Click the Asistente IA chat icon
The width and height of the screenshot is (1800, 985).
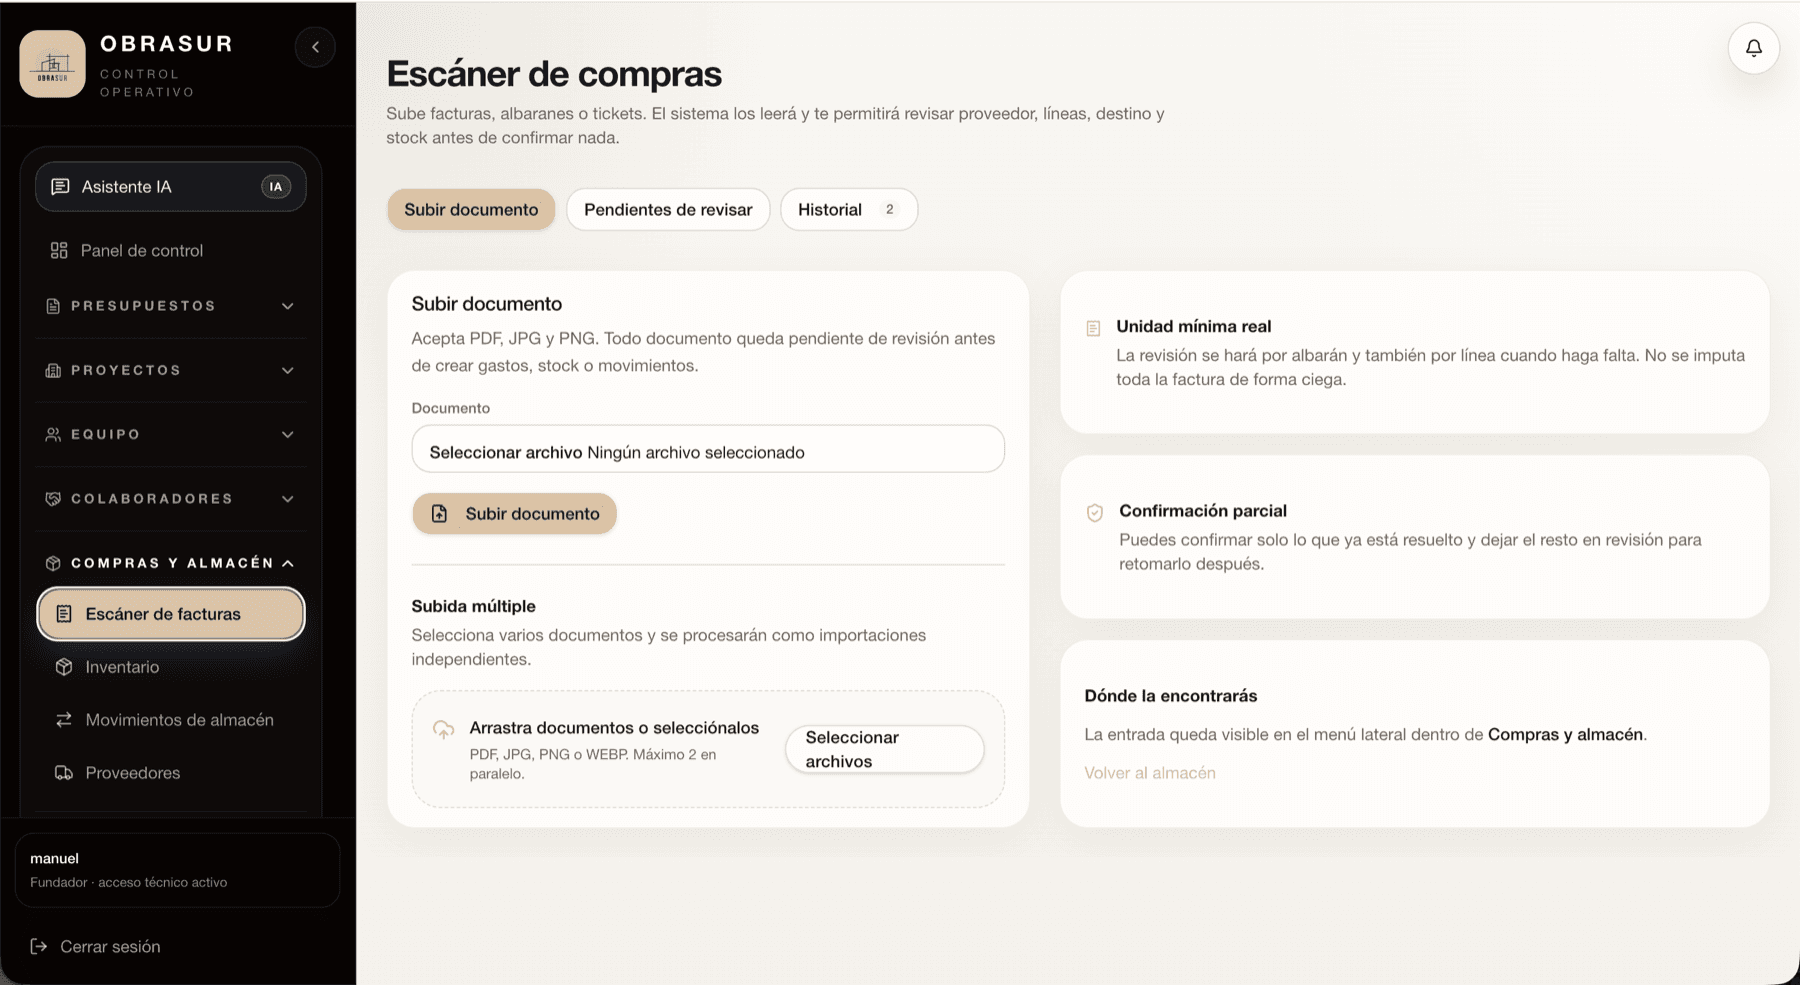click(60, 187)
